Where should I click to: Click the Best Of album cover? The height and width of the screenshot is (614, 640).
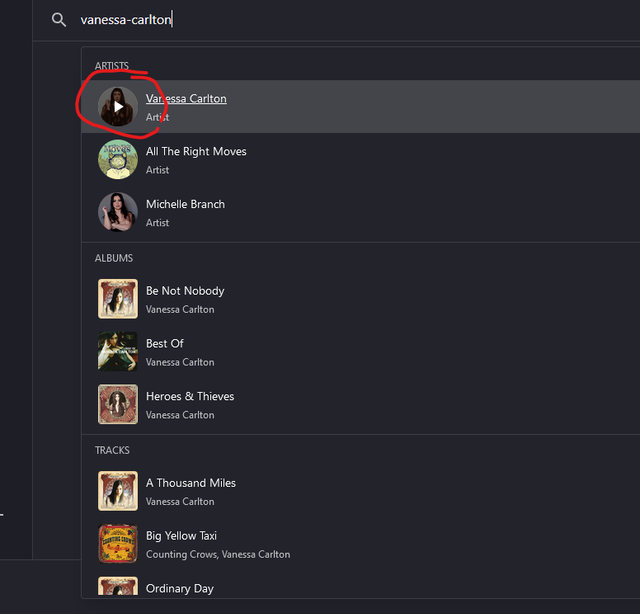[118, 351]
